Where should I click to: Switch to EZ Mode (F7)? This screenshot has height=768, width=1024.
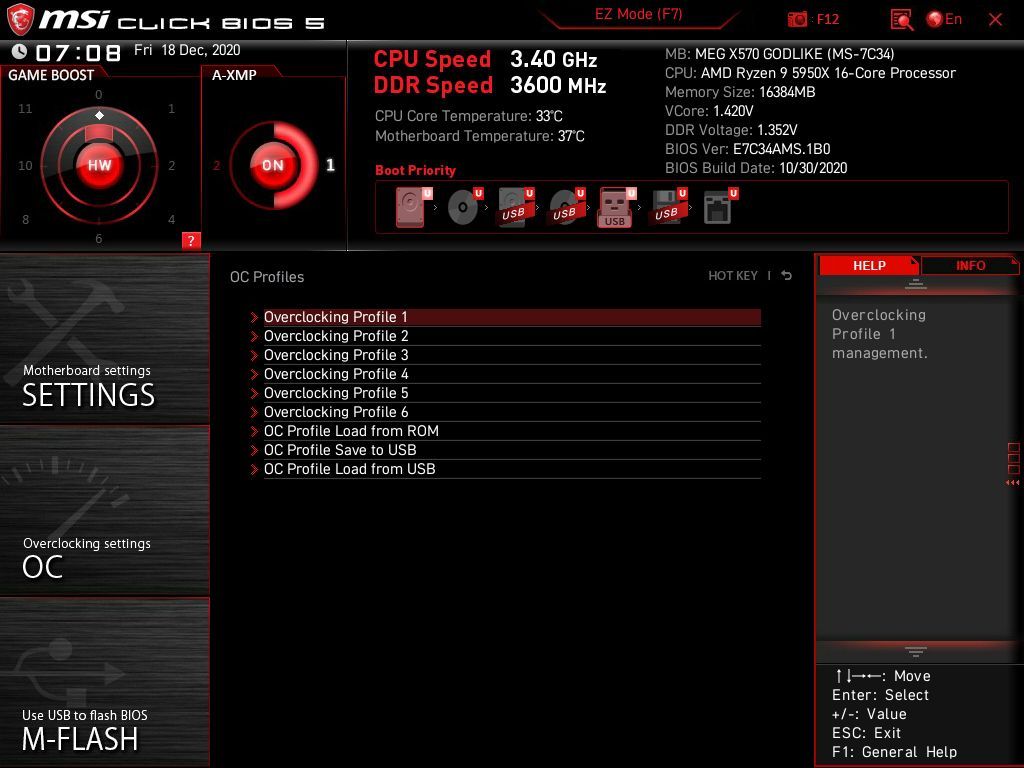tap(639, 14)
